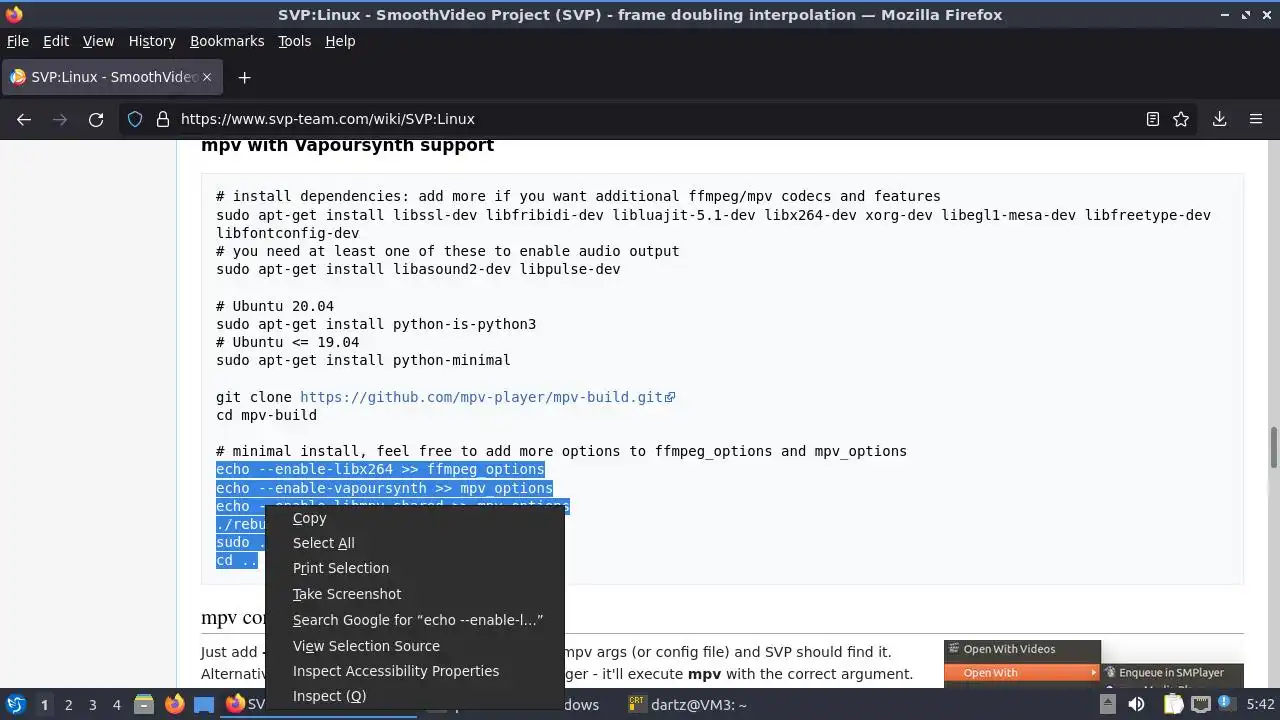Choose Inspect (Q) from the context menu
The height and width of the screenshot is (720, 1280).
[414, 696]
